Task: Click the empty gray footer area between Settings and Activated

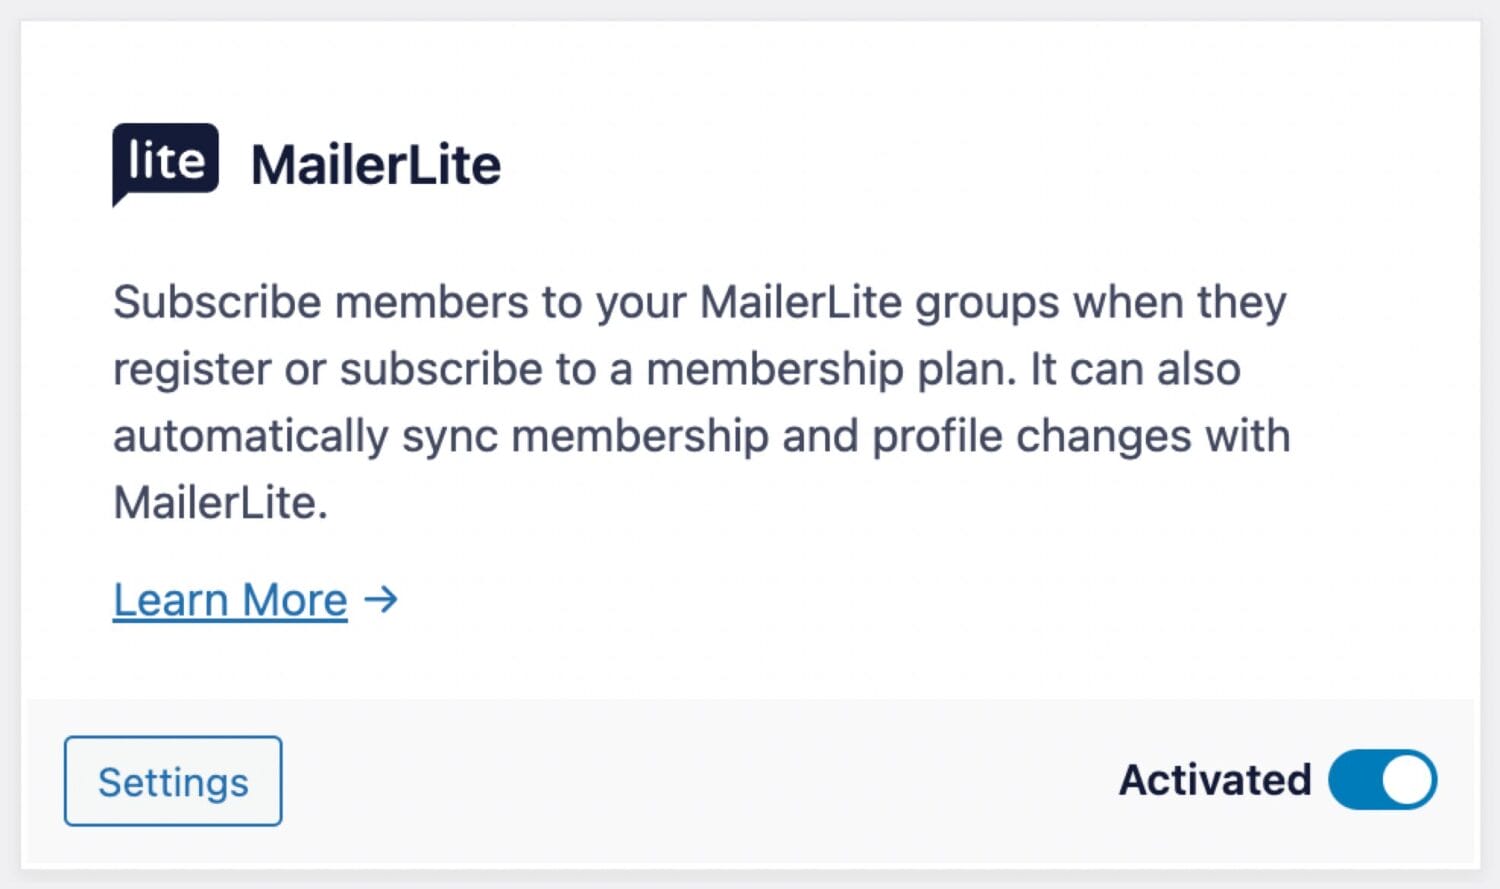Action: click(700, 781)
